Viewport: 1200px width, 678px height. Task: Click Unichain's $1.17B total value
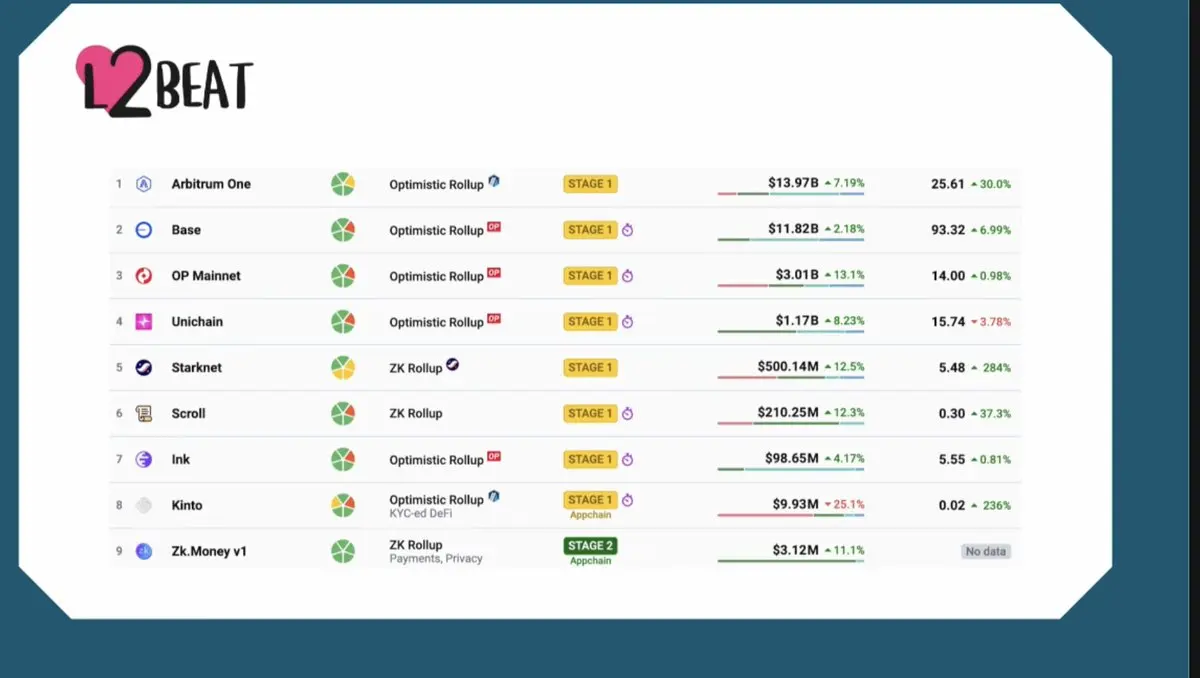(797, 321)
